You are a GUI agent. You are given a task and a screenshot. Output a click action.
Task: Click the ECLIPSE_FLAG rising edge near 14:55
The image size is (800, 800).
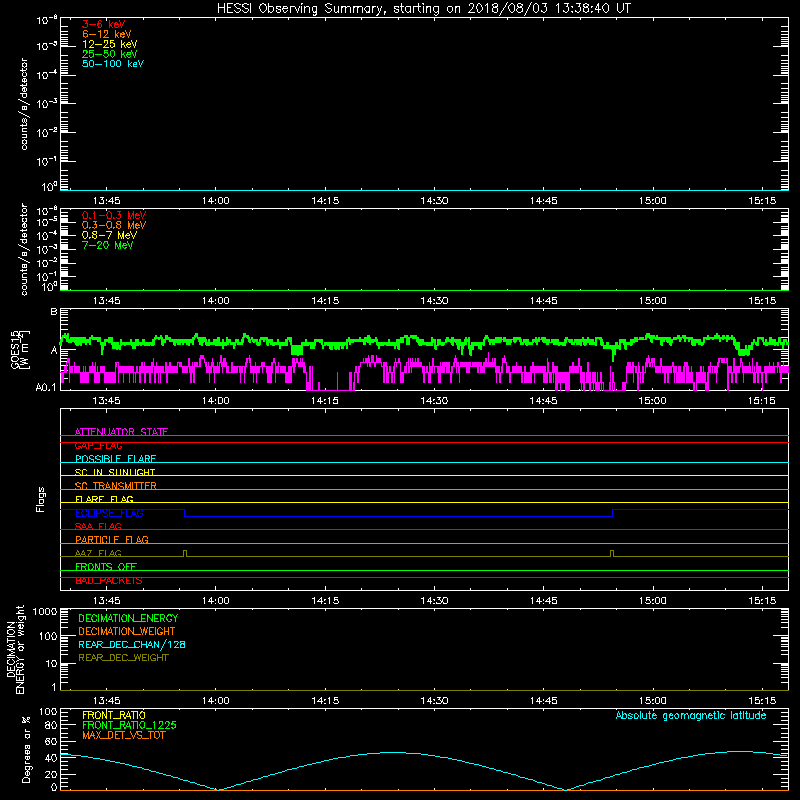point(612,513)
